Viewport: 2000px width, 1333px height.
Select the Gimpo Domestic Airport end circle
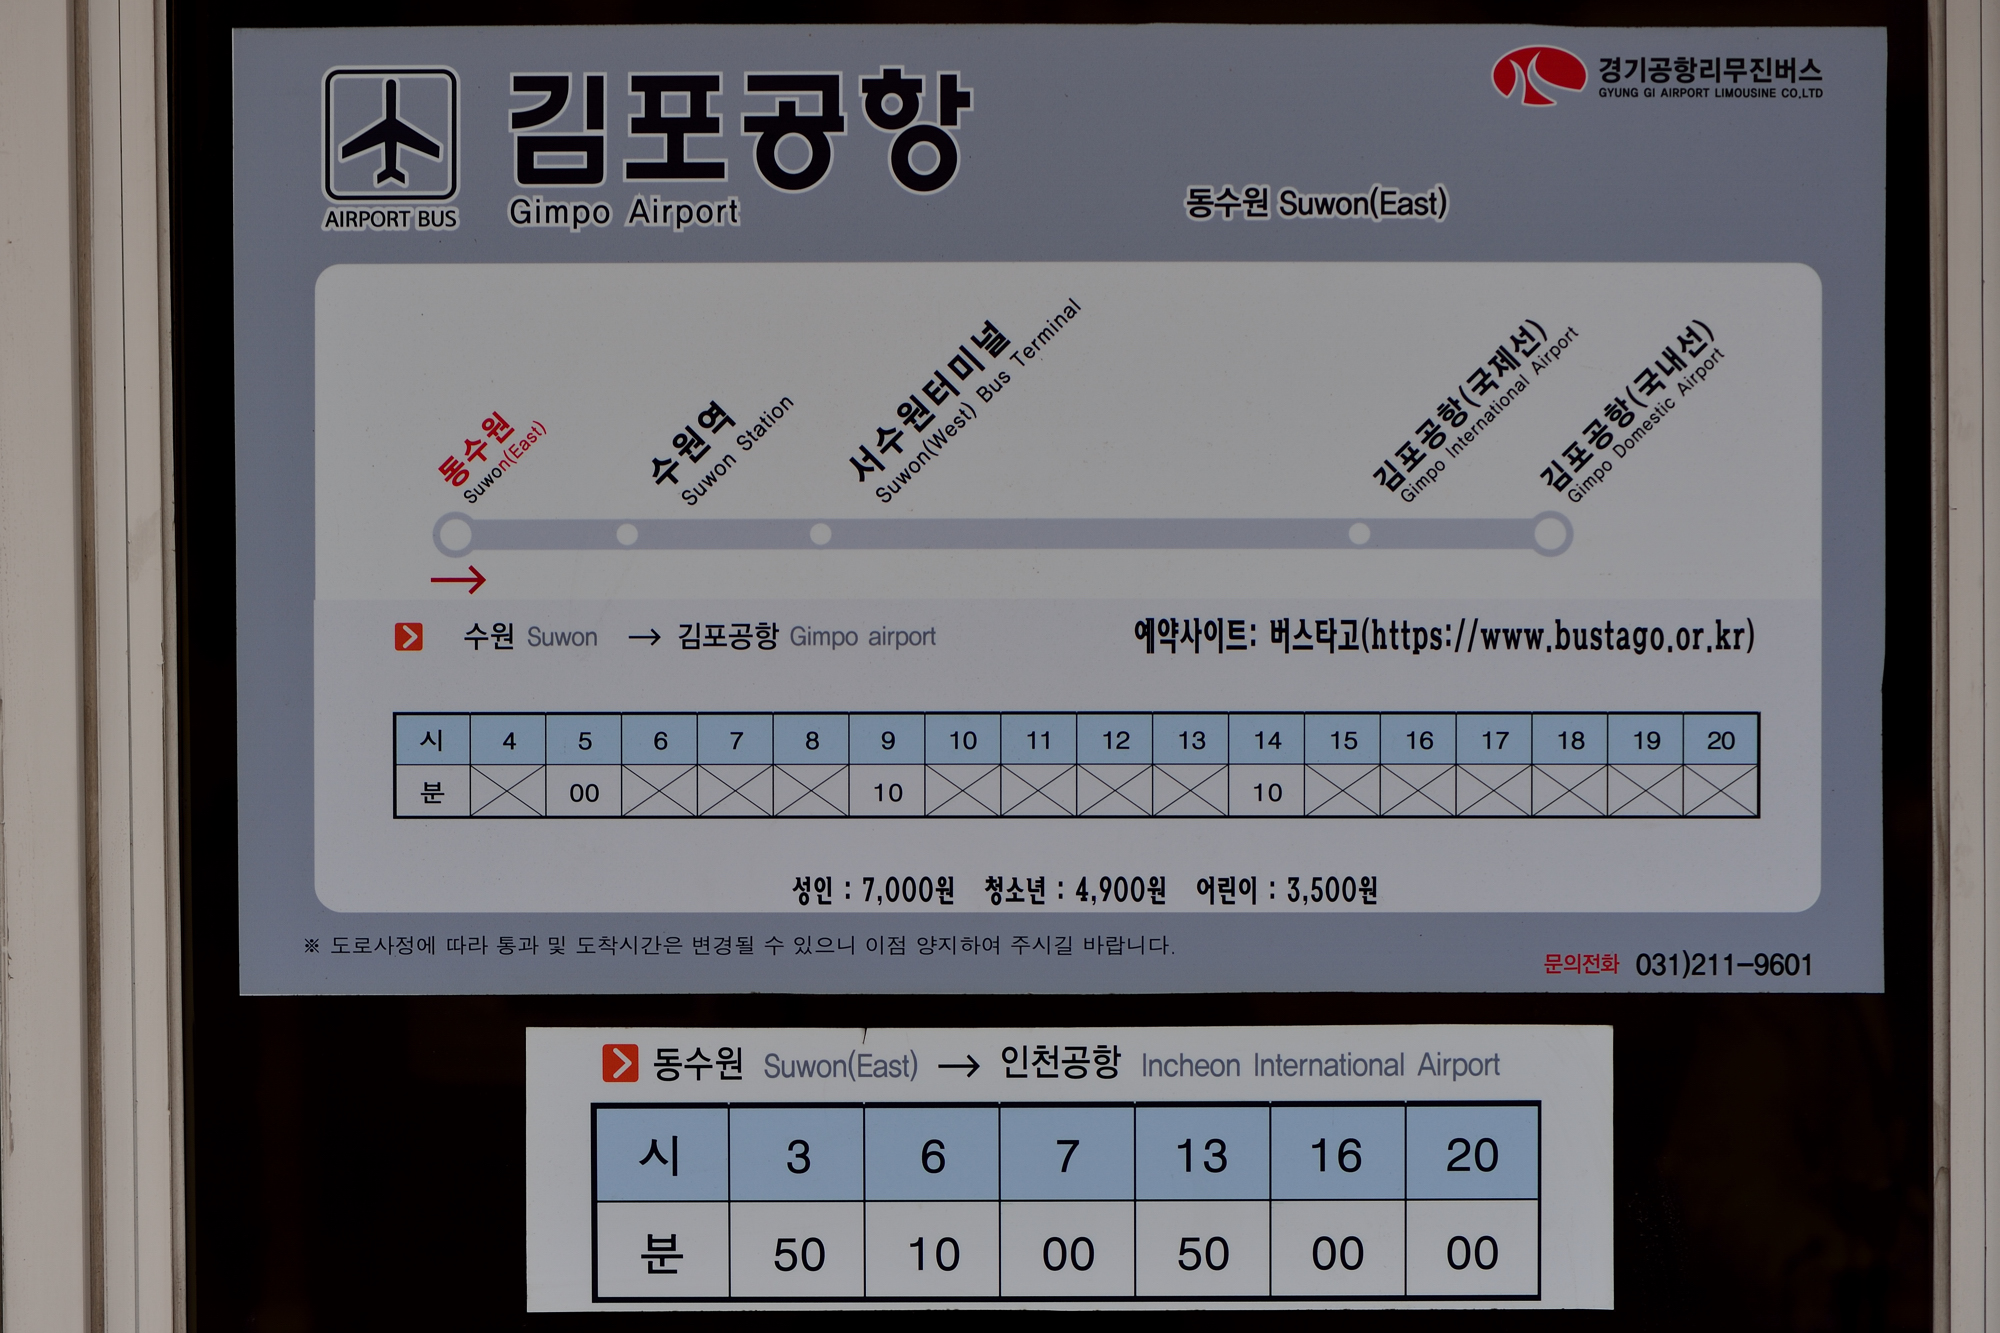(1551, 534)
